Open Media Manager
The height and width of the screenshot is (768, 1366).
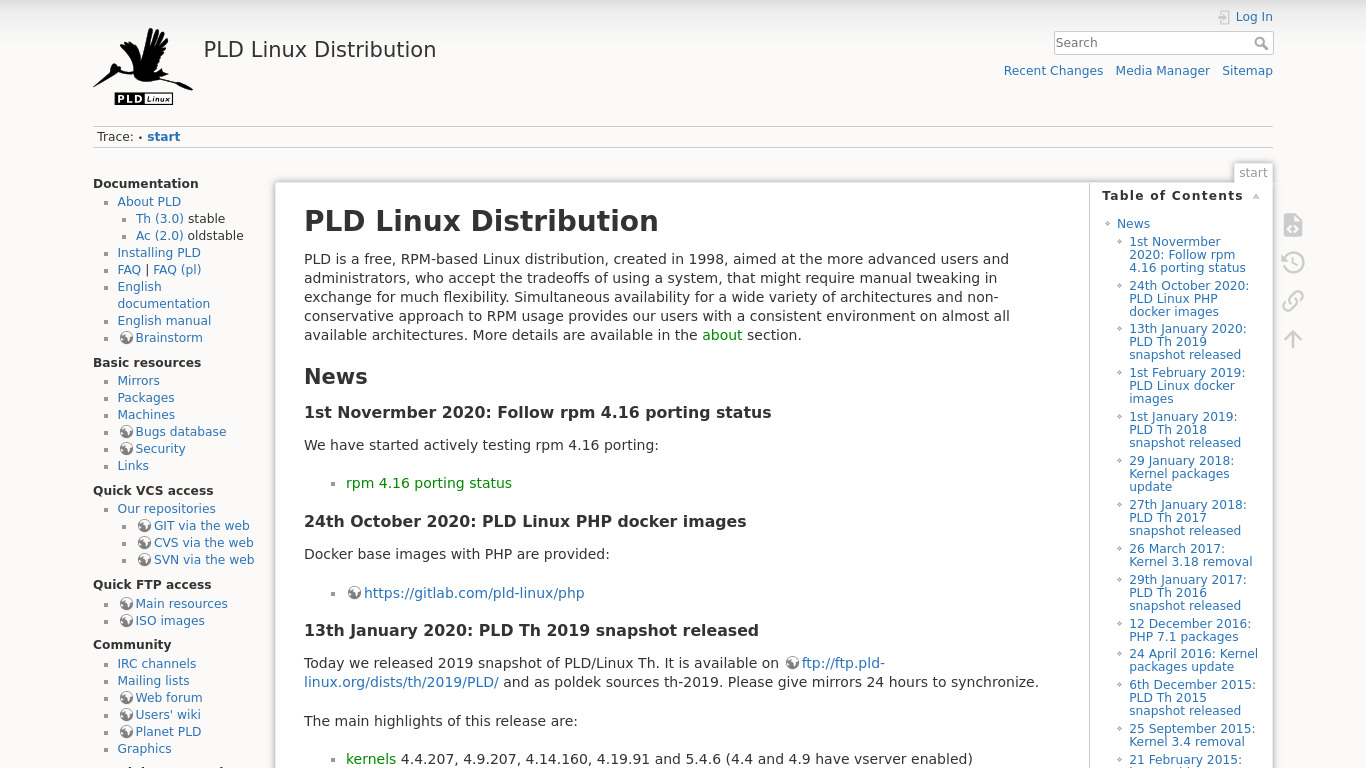pos(1162,71)
